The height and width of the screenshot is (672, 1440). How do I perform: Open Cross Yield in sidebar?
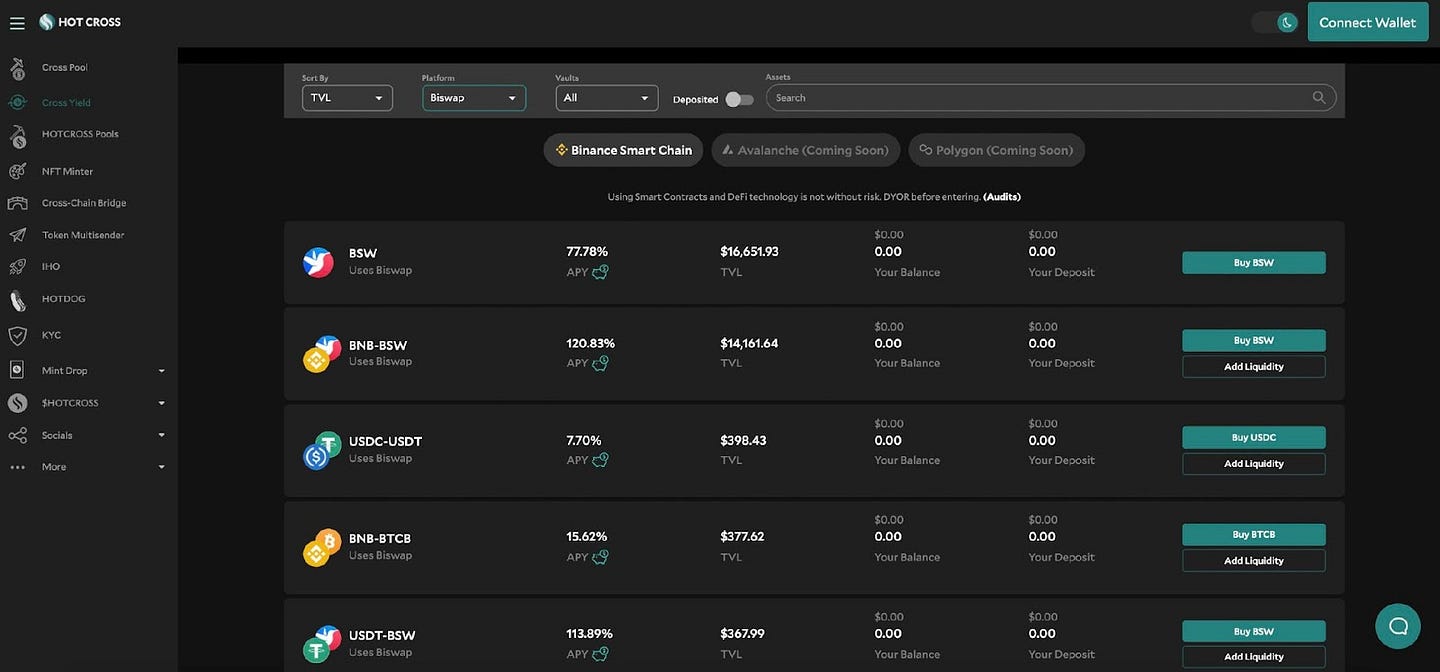66,103
